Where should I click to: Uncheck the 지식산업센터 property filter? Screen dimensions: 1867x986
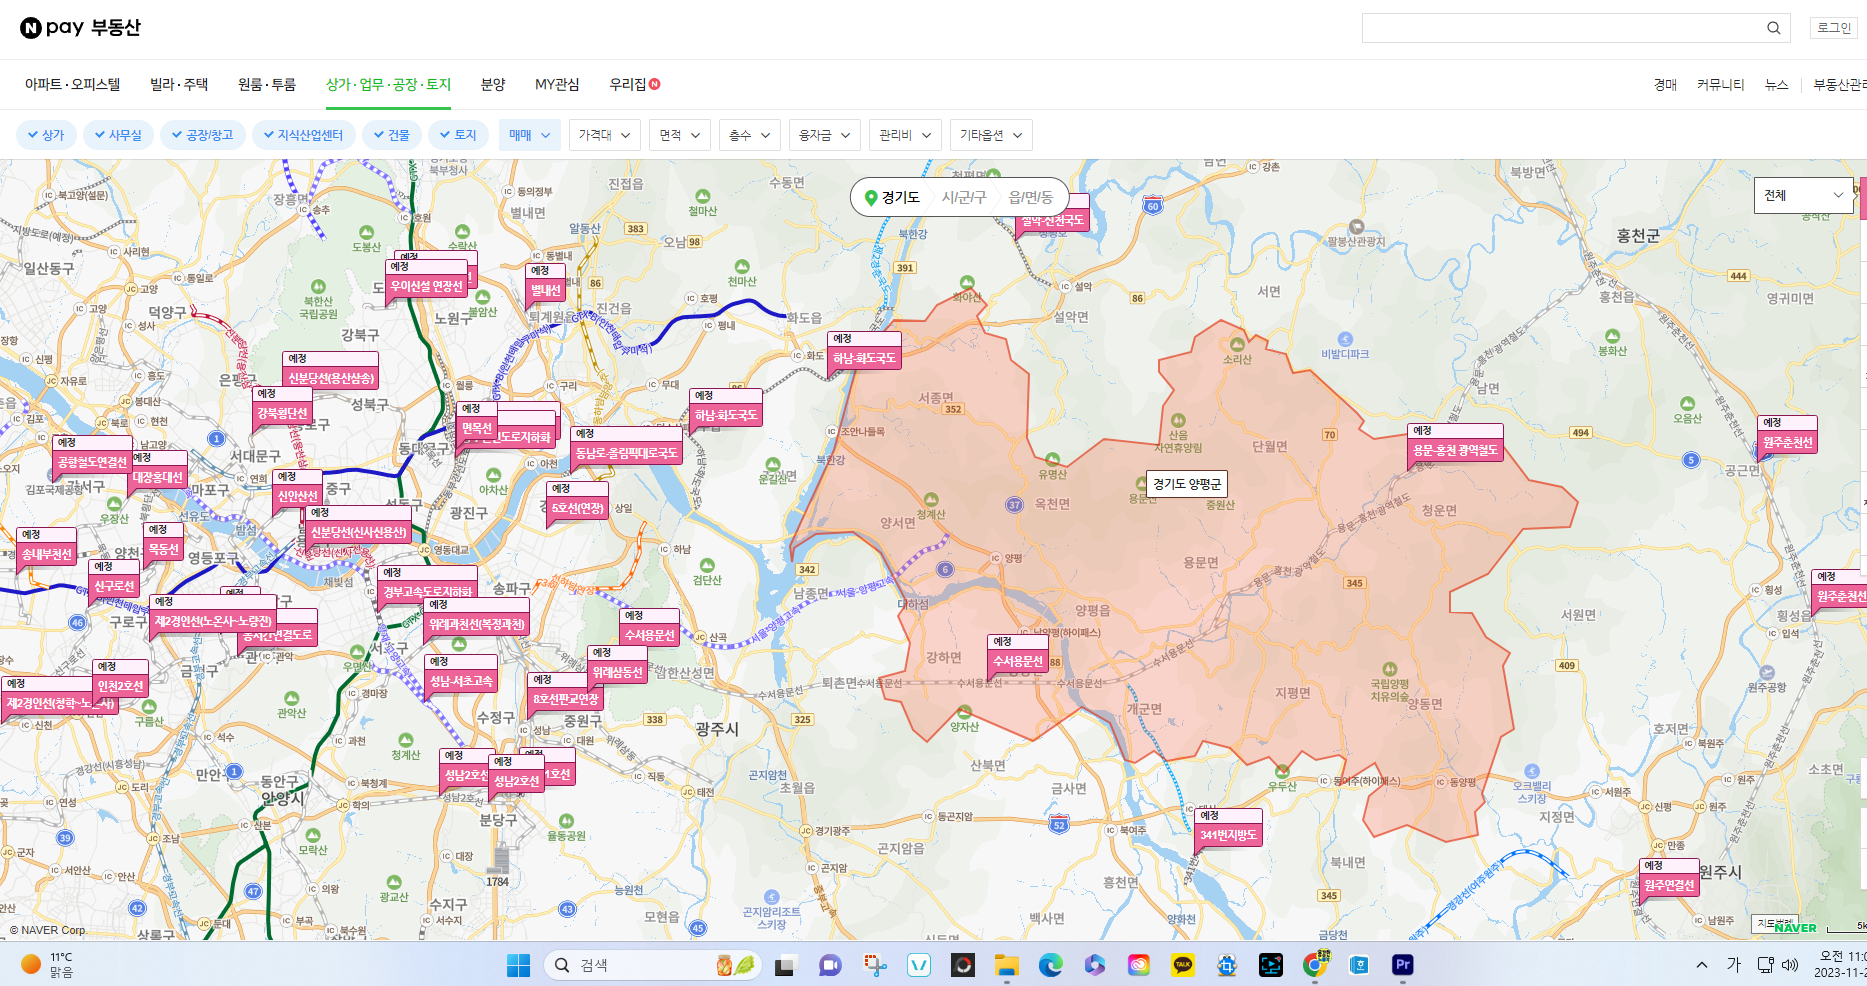coord(303,135)
